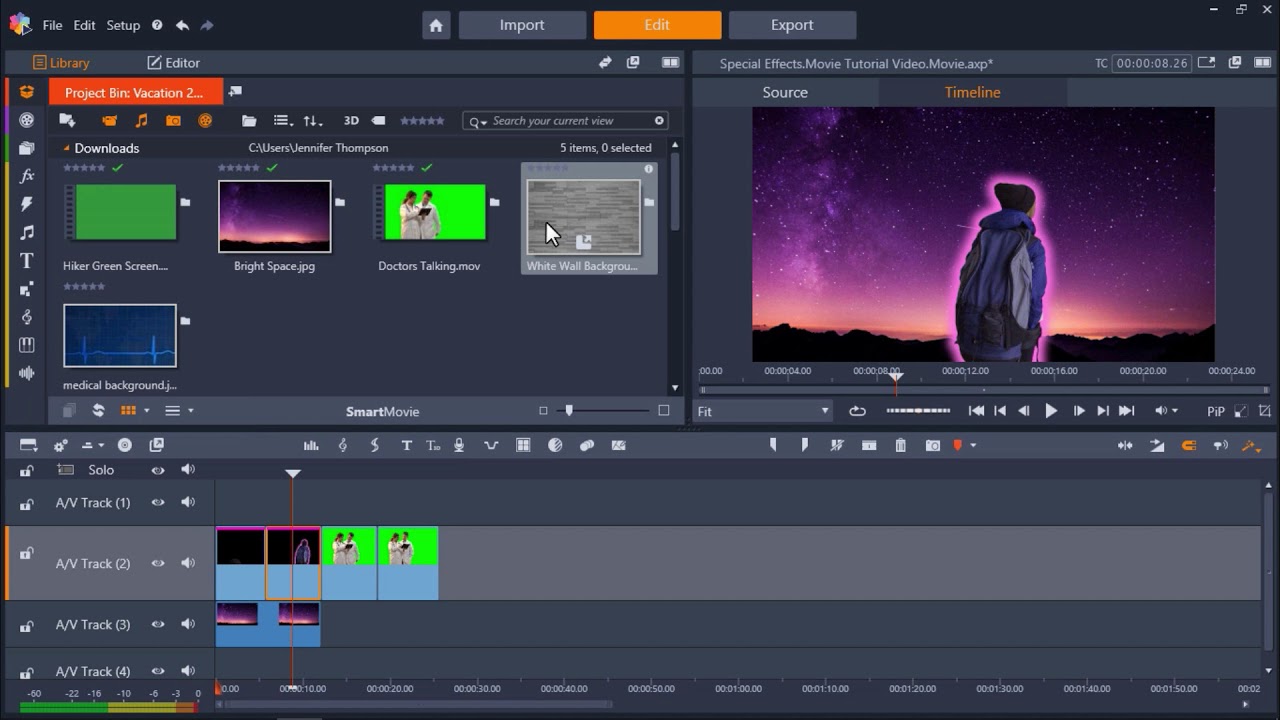
Task: Hide A/V Track (3) with eye icon
Action: pos(157,625)
